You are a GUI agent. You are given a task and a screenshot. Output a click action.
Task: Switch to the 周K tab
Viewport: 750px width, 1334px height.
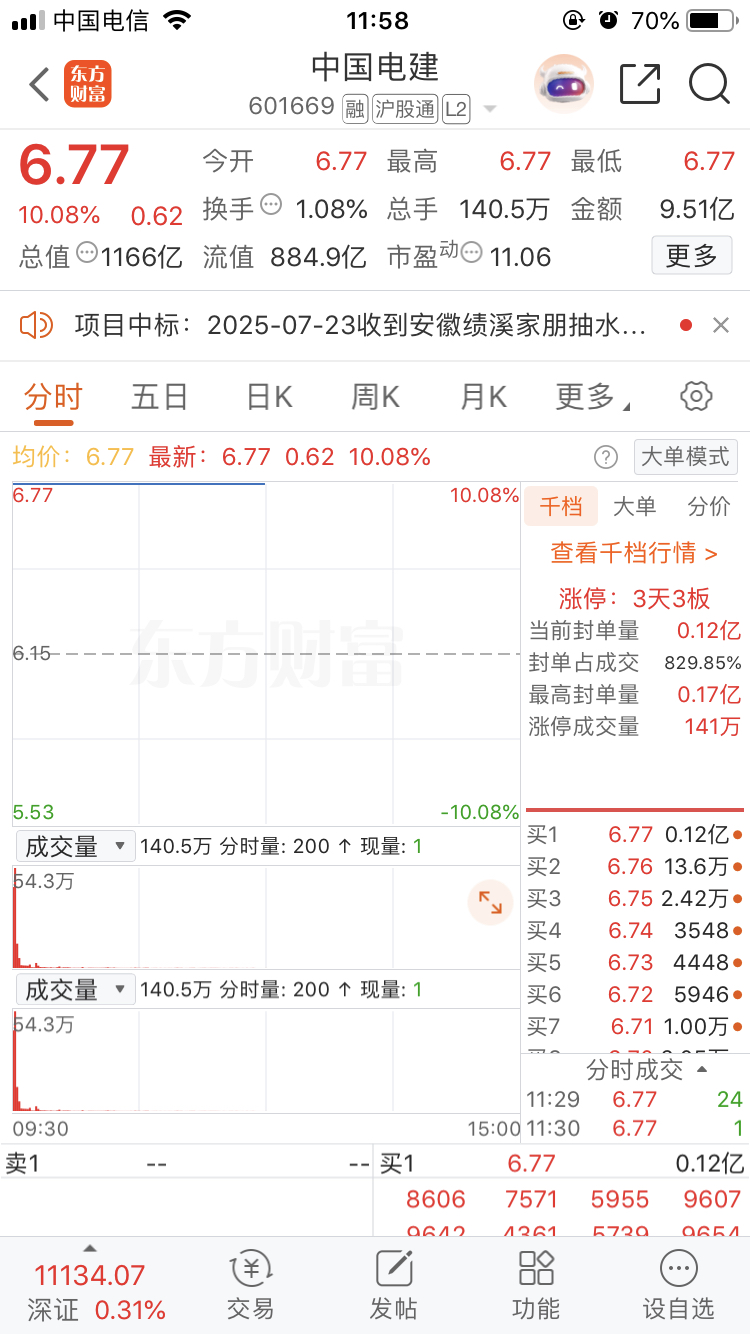(375, 397)
